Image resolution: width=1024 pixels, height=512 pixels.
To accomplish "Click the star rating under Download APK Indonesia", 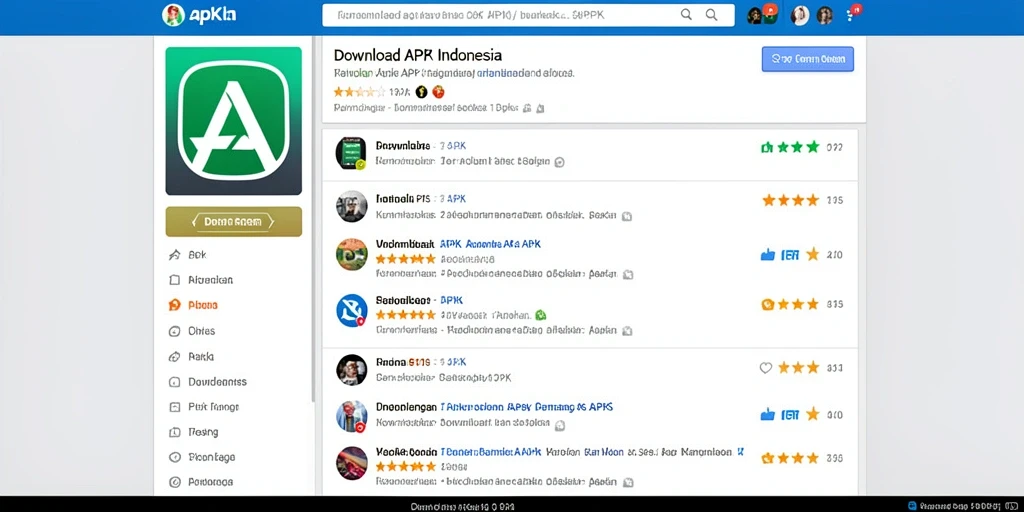I will pos(359,91).
